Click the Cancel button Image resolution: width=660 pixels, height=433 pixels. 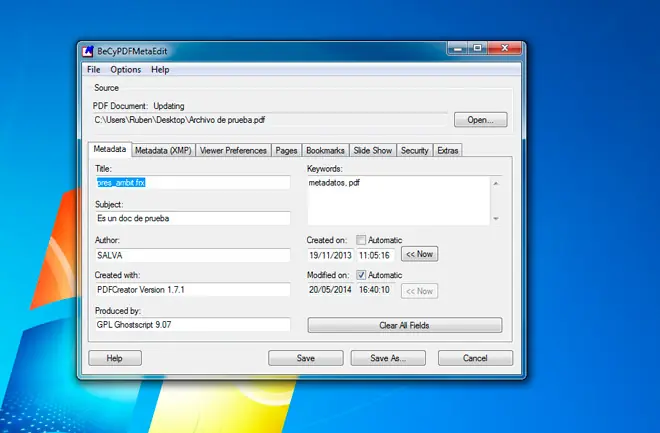click(x=475, y=358)
